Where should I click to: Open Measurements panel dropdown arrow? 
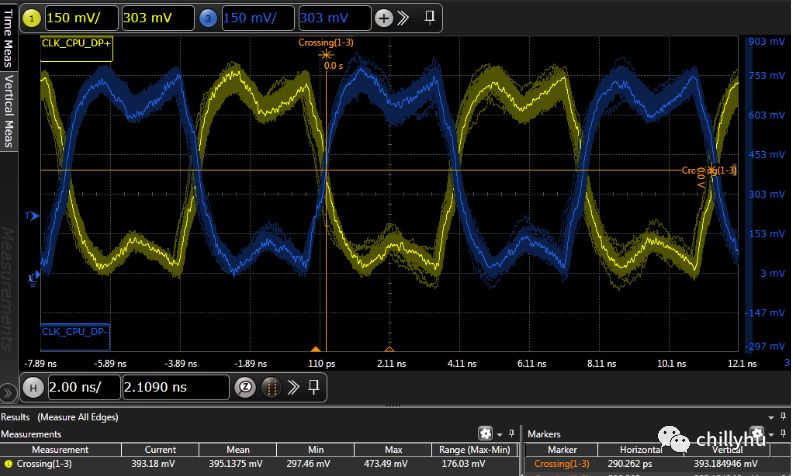pyautogui.click(x=501, y=434)
